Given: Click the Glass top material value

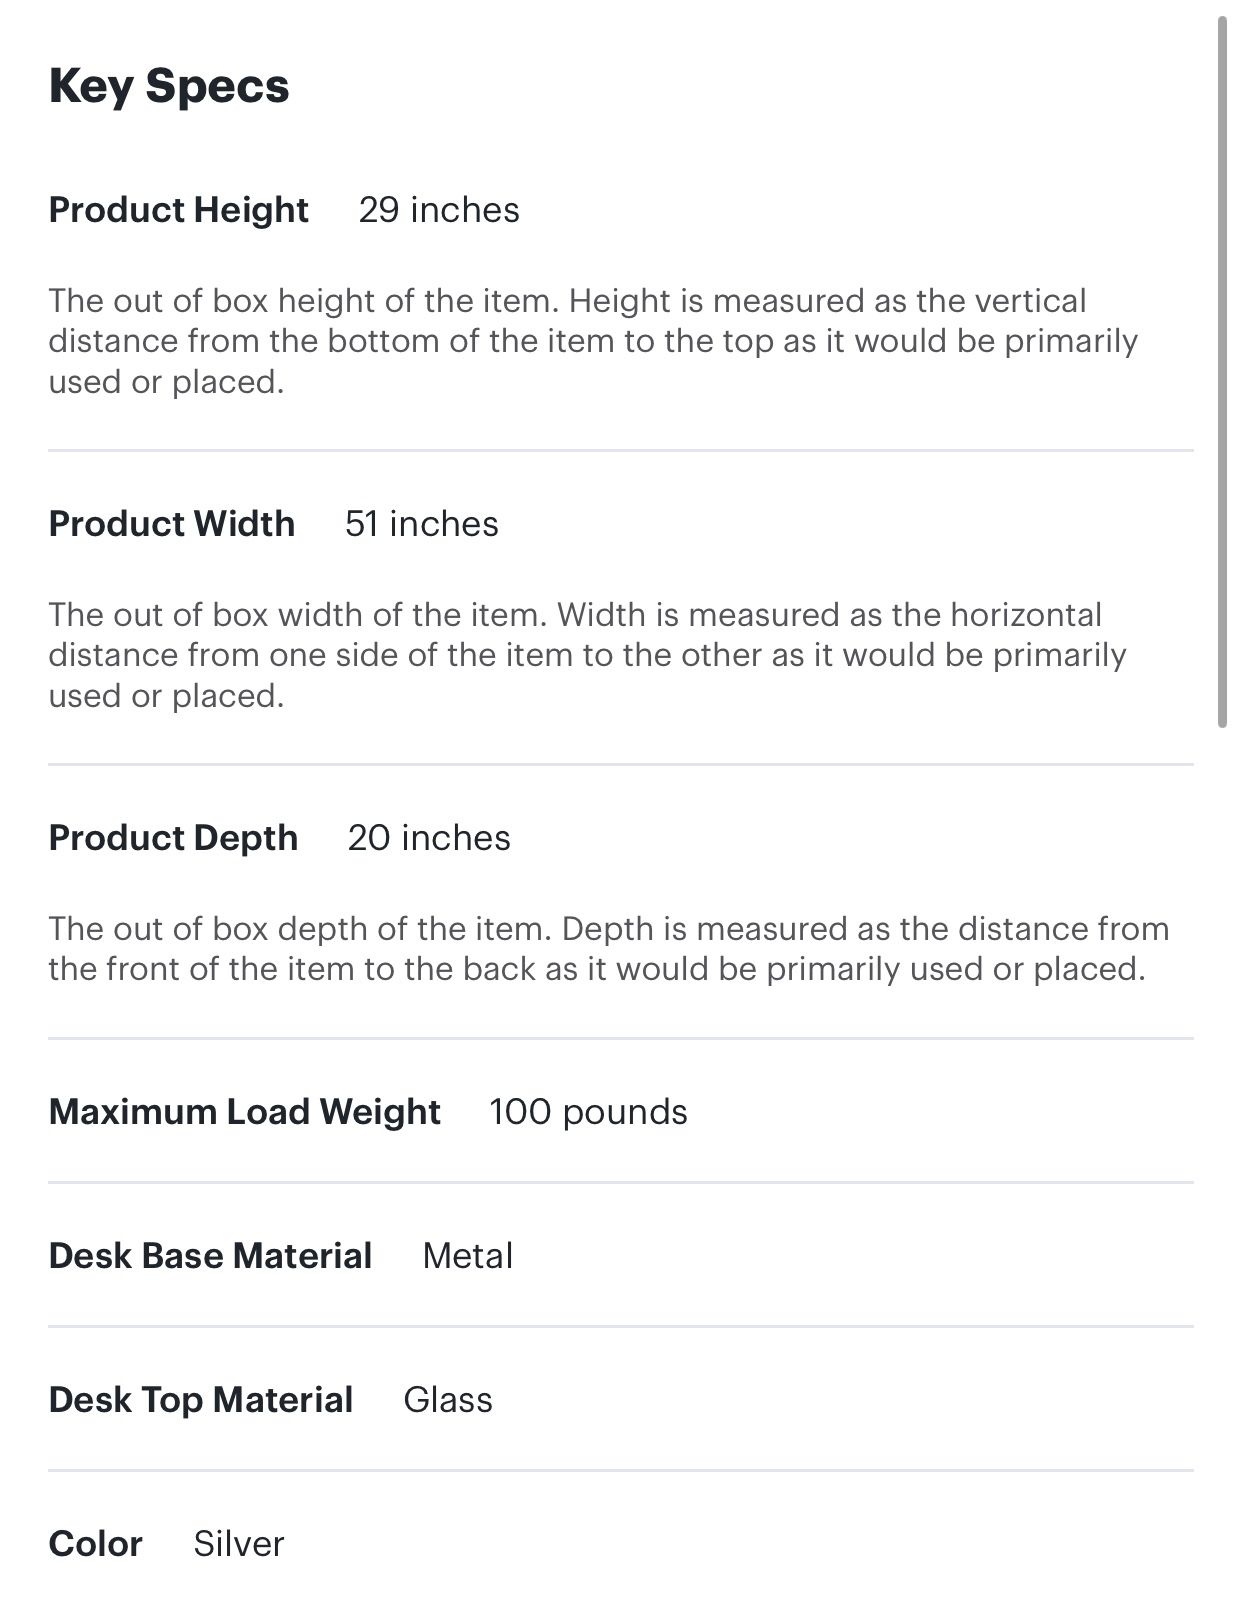Looking at the screenshot, I should coord(448,1400).
